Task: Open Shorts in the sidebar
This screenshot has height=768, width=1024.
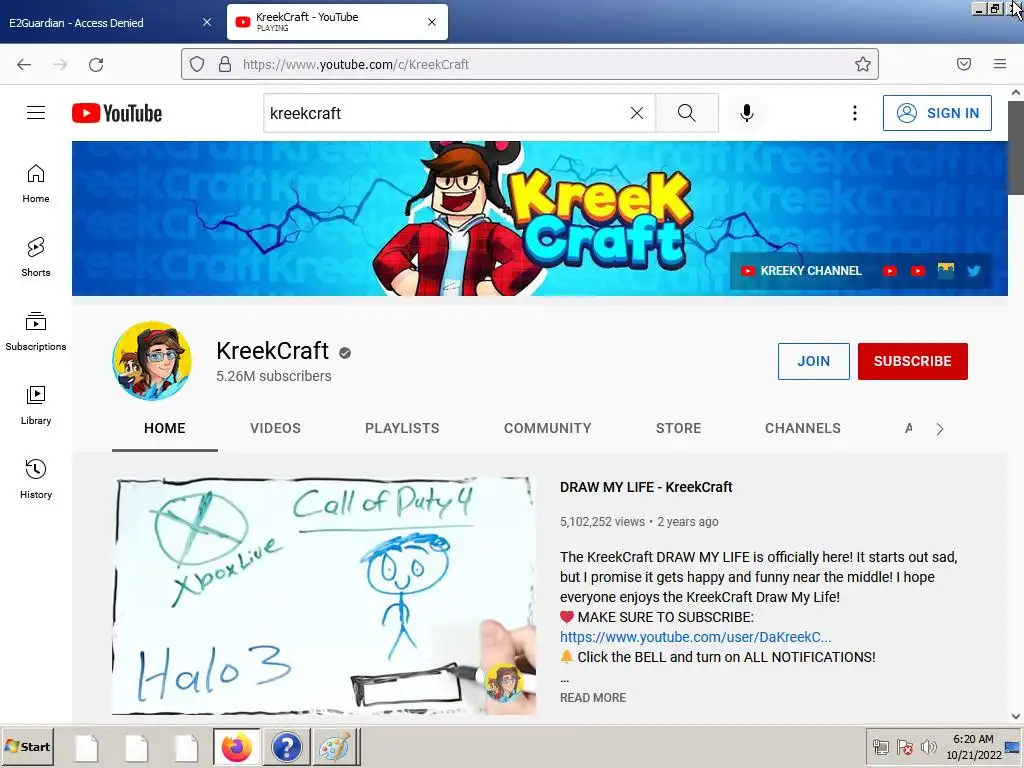Action: pos(36,257)
